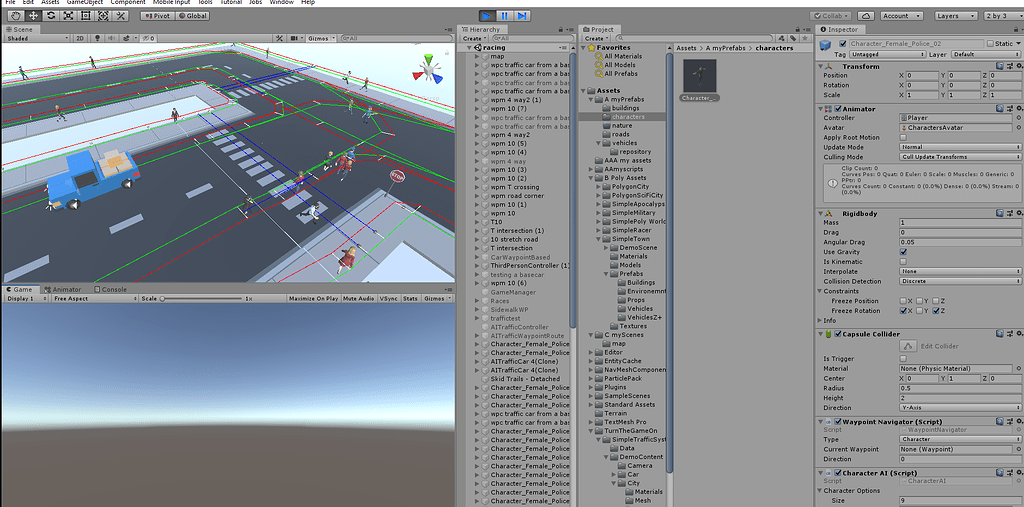Select the Hand tool in the toolbar
This screenshot has height=507, width=1024.
pyautogui.click(x=14, y=16)
